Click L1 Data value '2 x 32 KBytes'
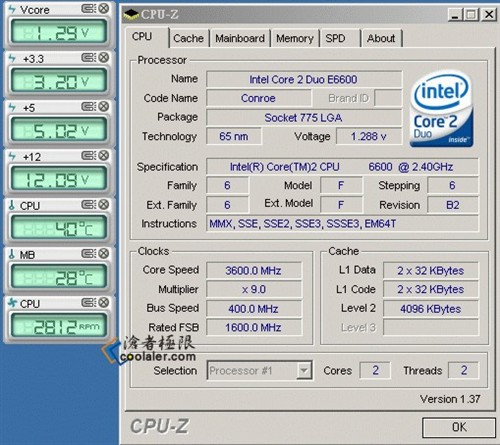The width and height of the screenshot is (500, 445). coord(430,270)
